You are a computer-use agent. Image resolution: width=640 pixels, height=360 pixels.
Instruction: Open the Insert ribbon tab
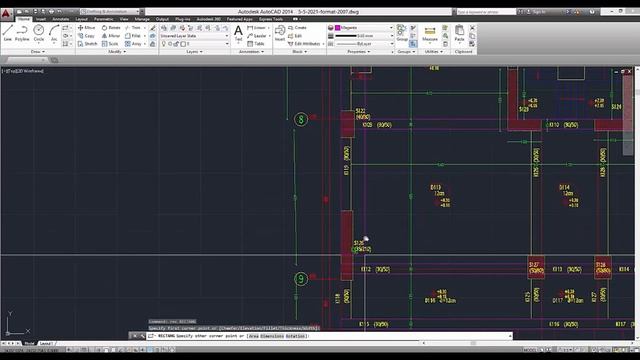point(41,19)
